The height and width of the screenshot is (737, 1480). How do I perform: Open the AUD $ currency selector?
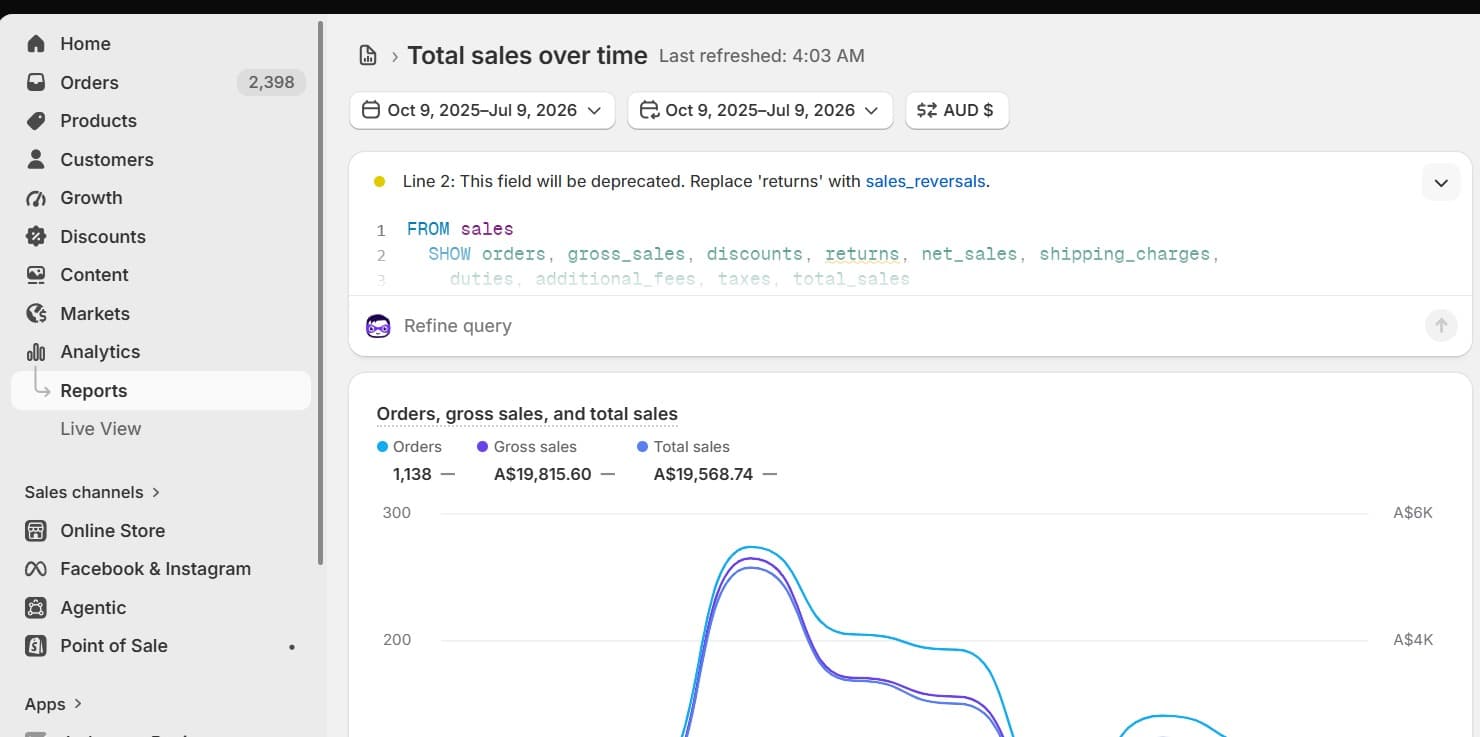[x=957, y=110]
